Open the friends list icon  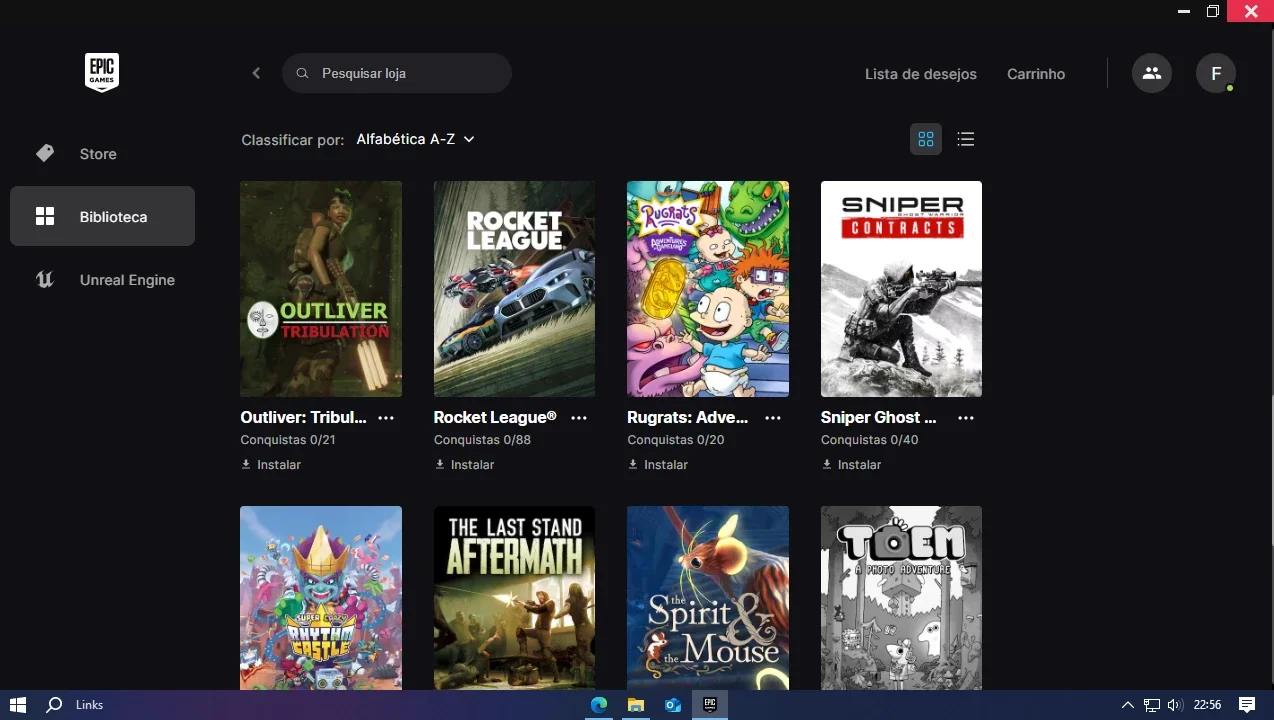(x=1152, y=73)
